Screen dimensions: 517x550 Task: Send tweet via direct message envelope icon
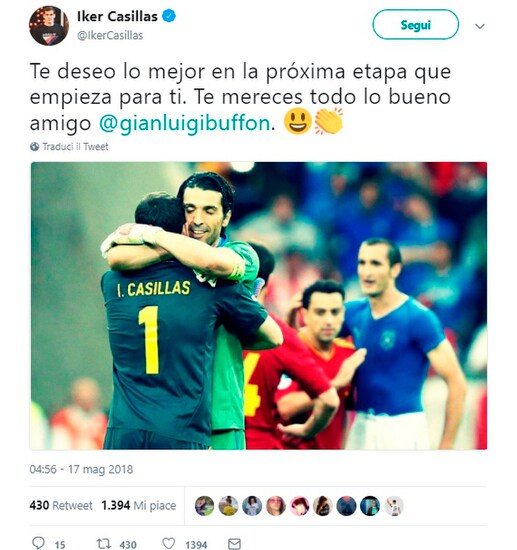pyautogui.click(x=234, y=544)
